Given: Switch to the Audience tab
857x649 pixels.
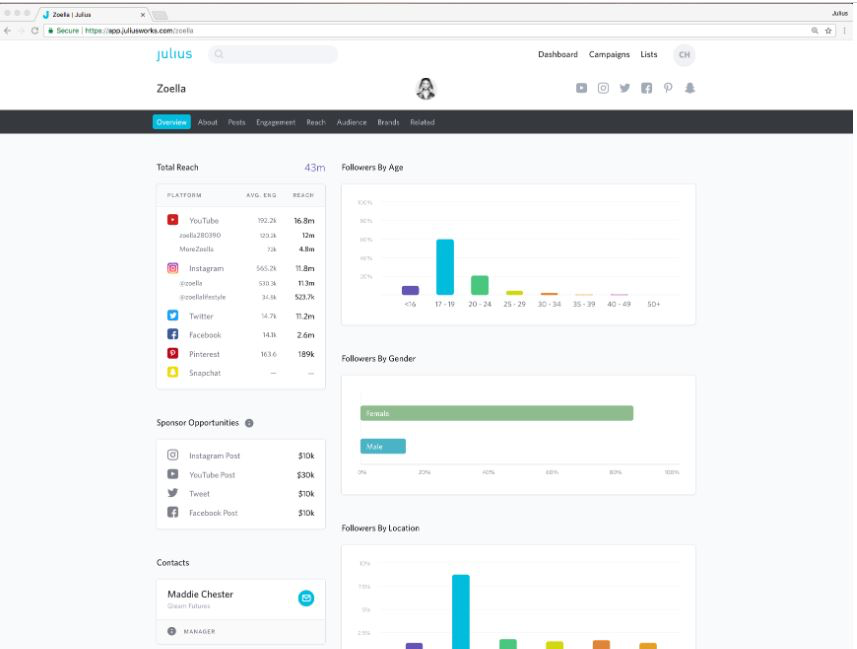Looking at the screenshot, I should click(352, 122).
